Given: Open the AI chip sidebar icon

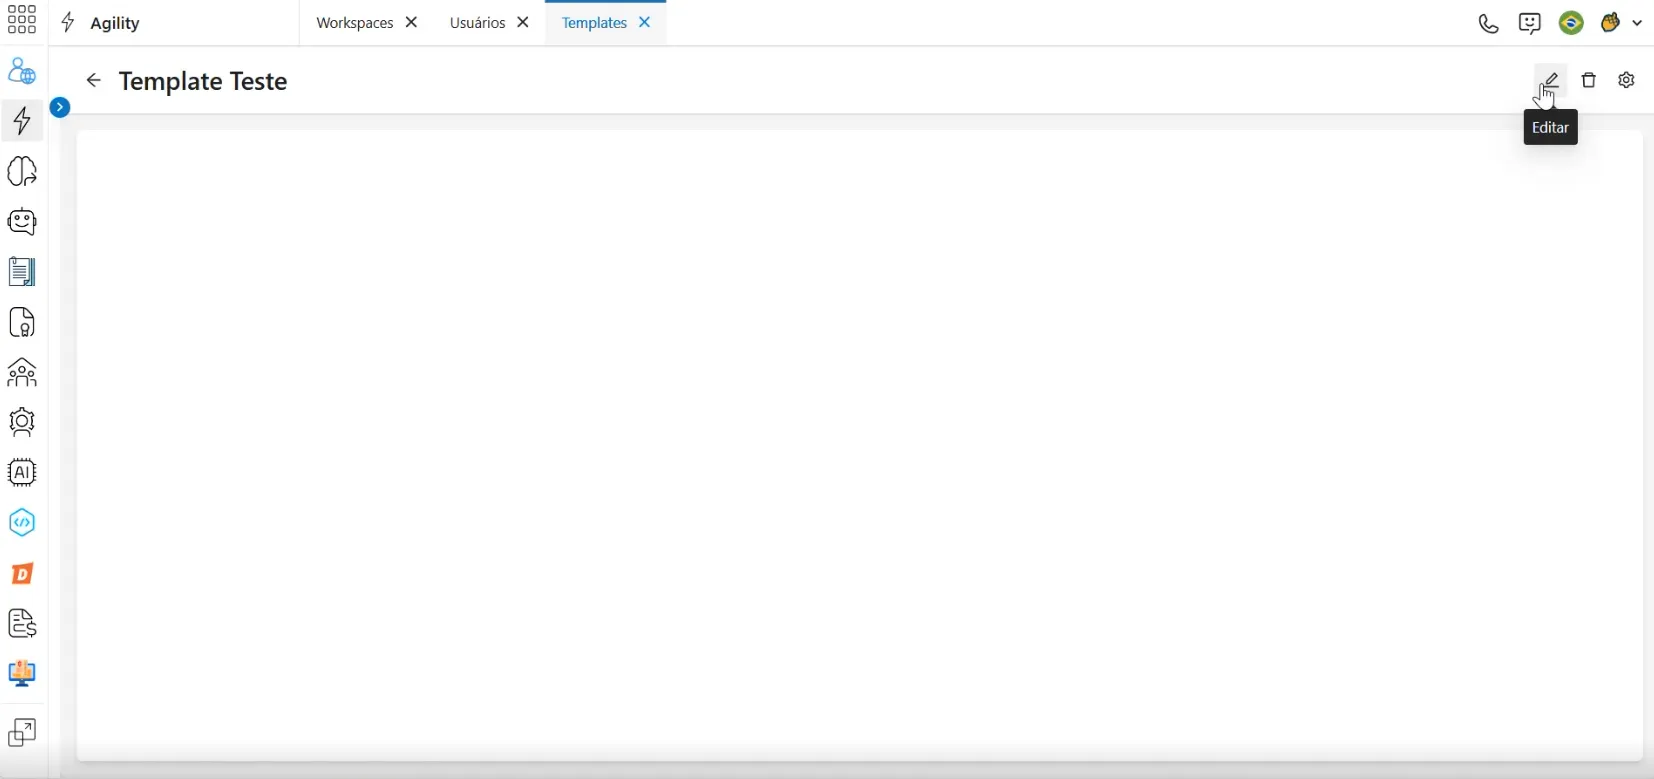Looking at the screenshot, I should (x=22, y=472).
